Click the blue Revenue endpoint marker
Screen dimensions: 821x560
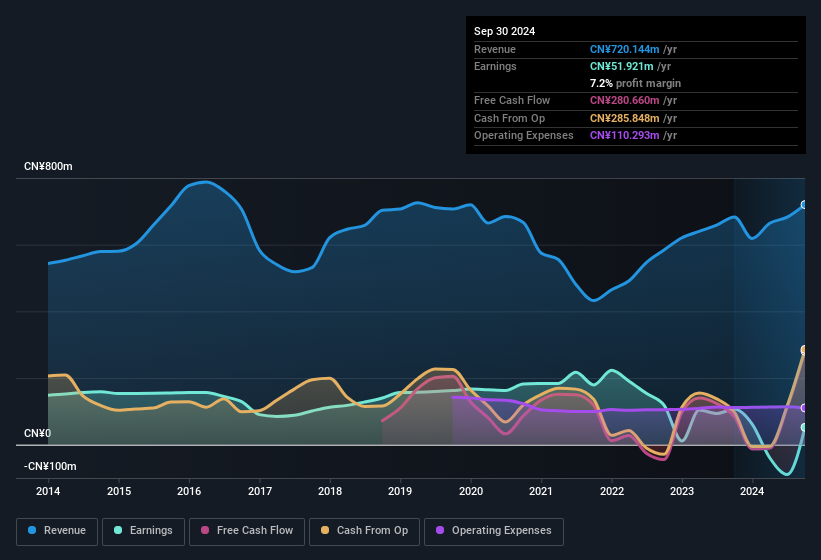tap(804, 205)
